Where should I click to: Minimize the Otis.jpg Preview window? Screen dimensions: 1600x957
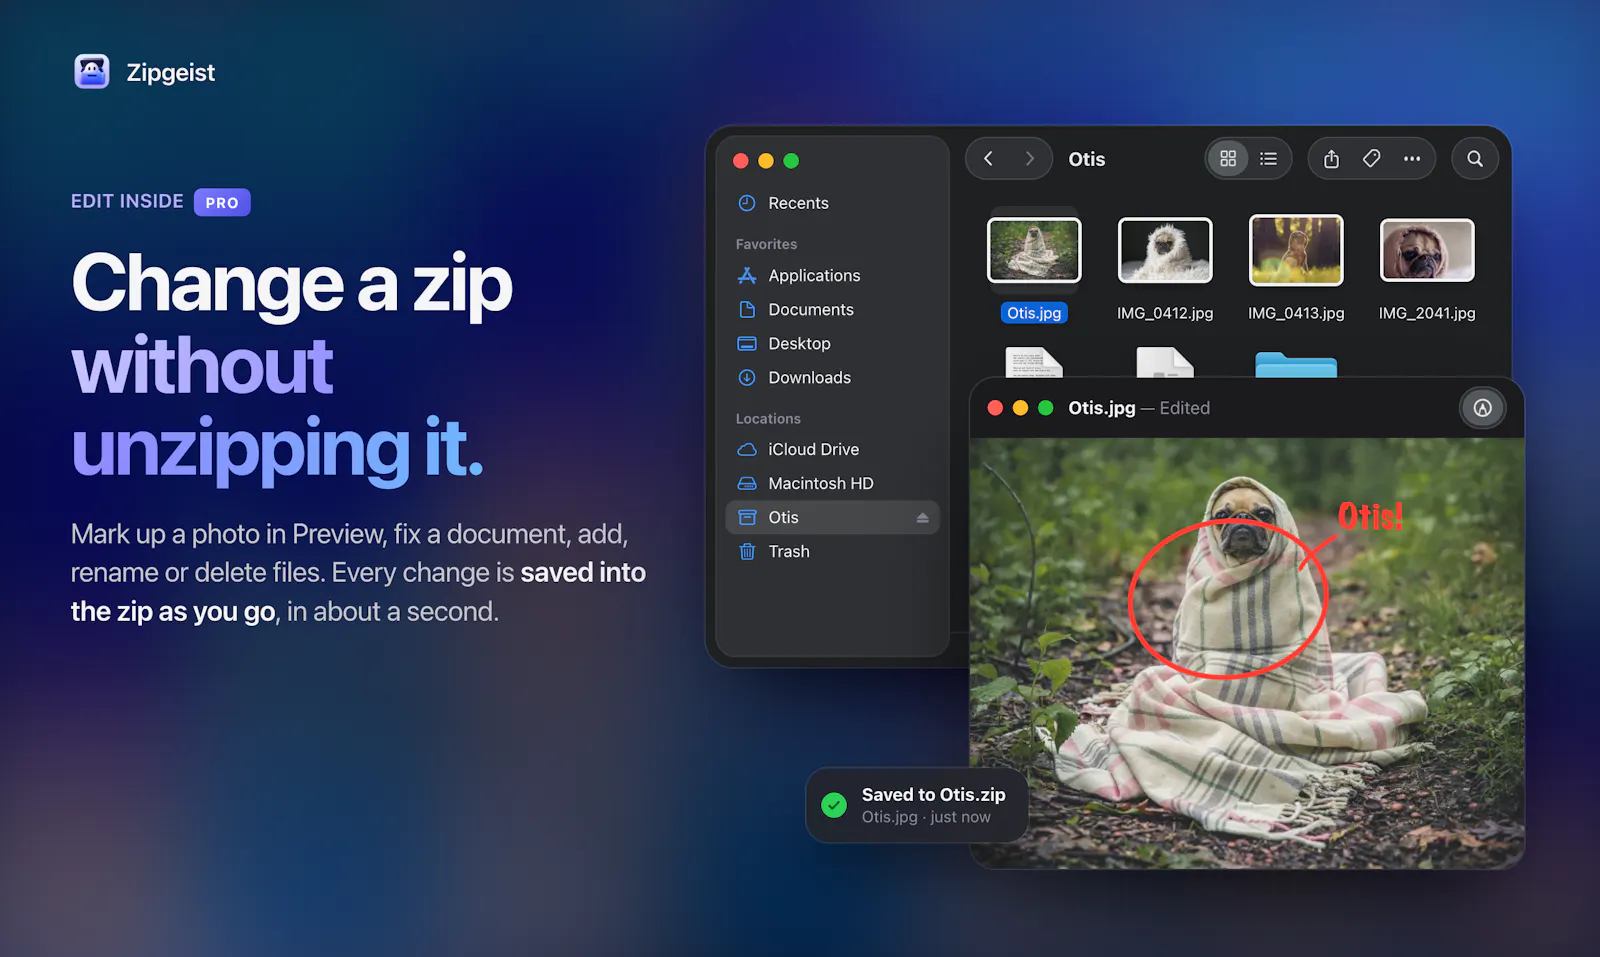(x=1020, y=408)
